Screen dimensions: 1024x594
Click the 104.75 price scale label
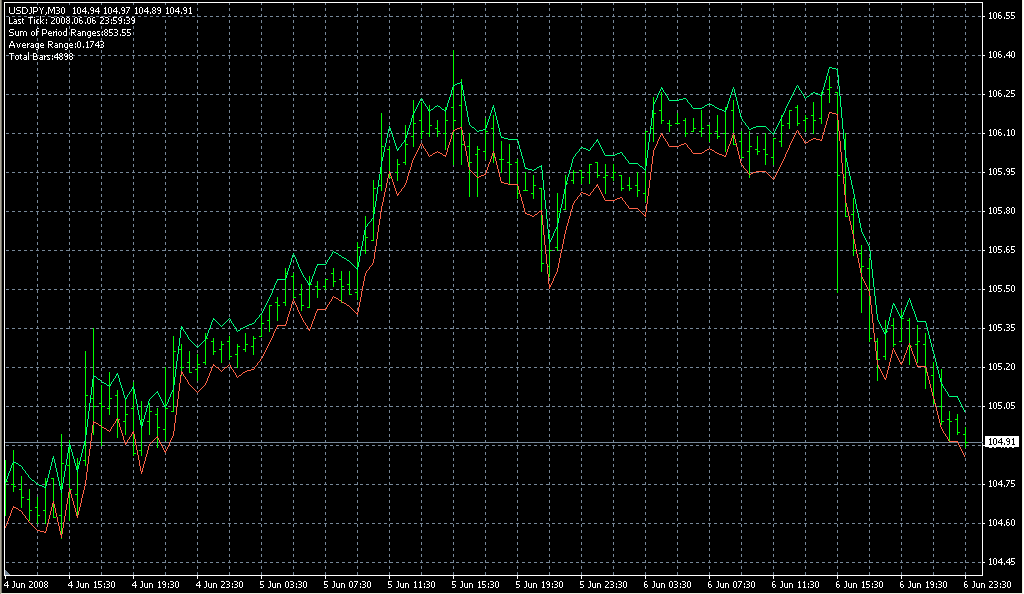click(1002, 484)
